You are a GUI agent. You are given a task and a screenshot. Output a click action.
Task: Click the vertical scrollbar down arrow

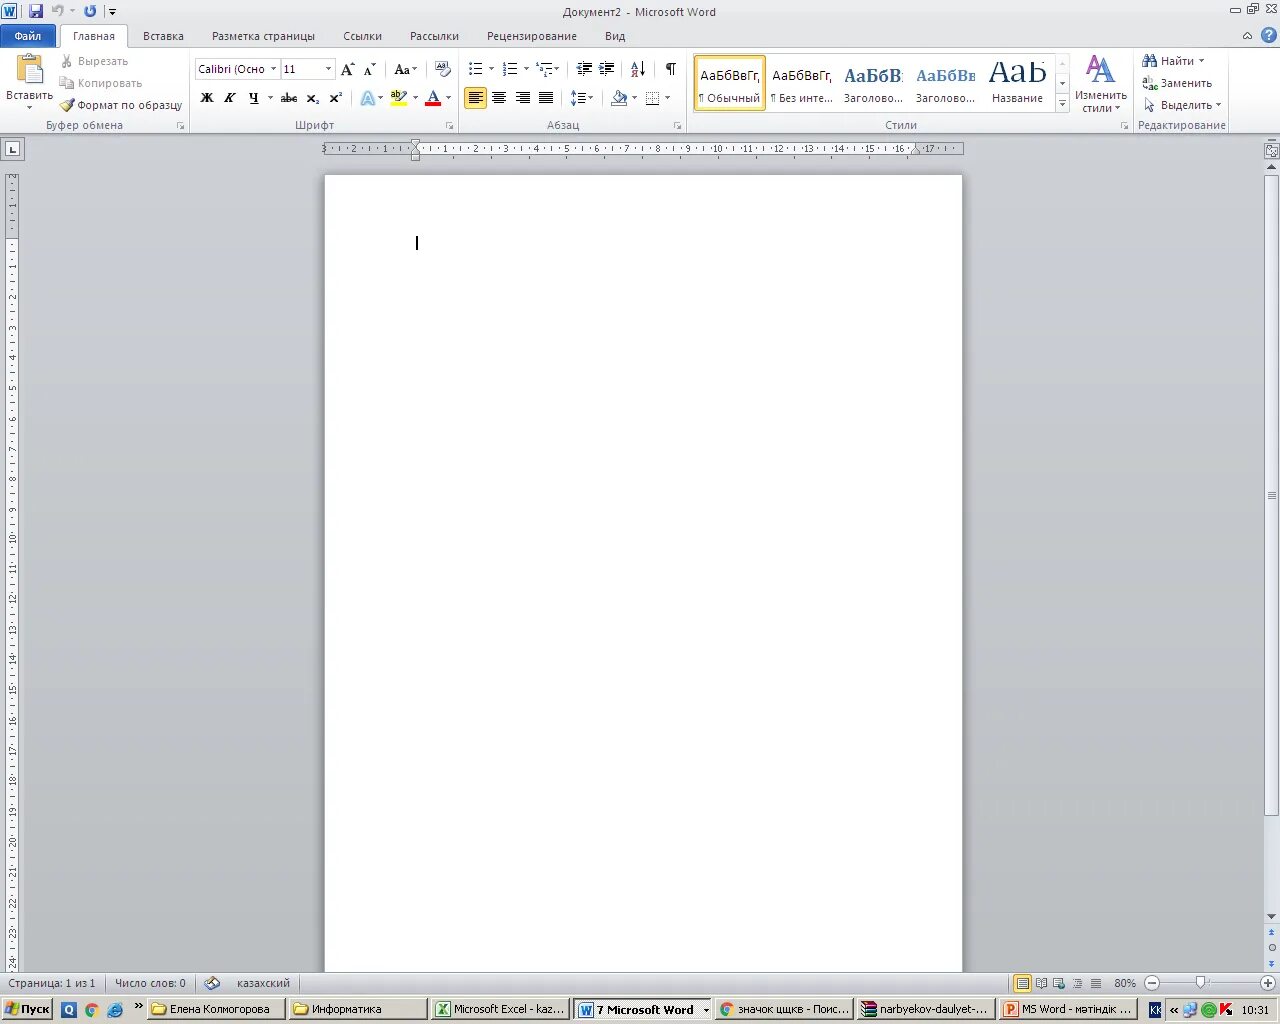[1271, 916]
